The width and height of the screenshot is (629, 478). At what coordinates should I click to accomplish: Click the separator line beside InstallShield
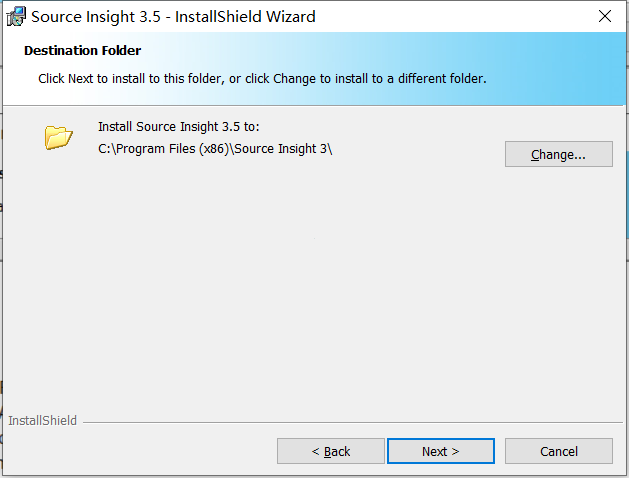tap(353, 422)
